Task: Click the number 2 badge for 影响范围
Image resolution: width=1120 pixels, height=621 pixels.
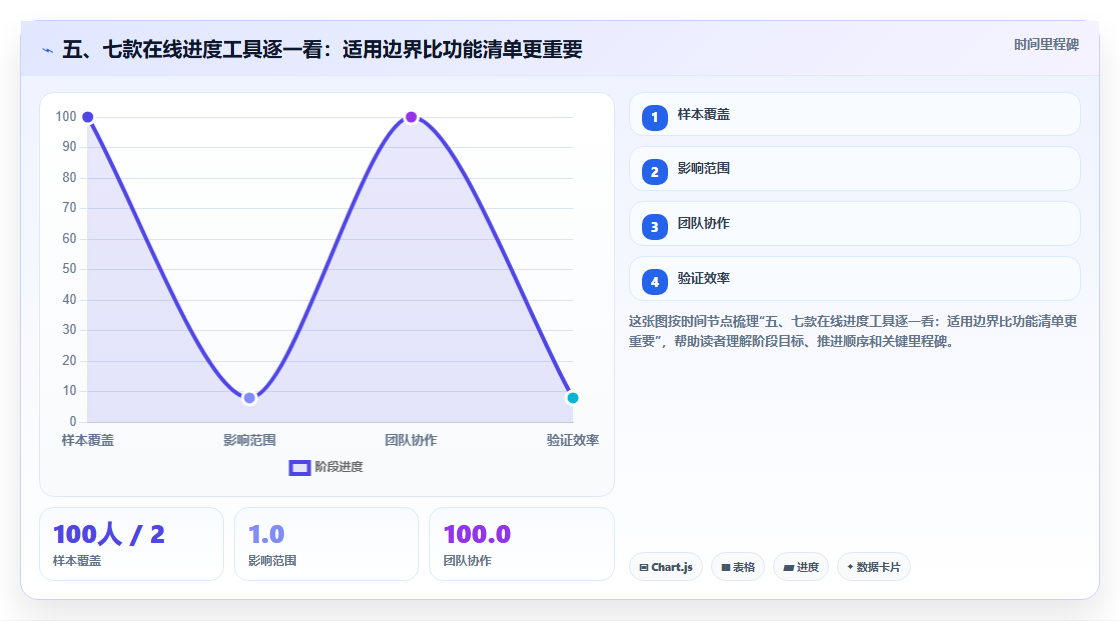Action: click(654, 172)
